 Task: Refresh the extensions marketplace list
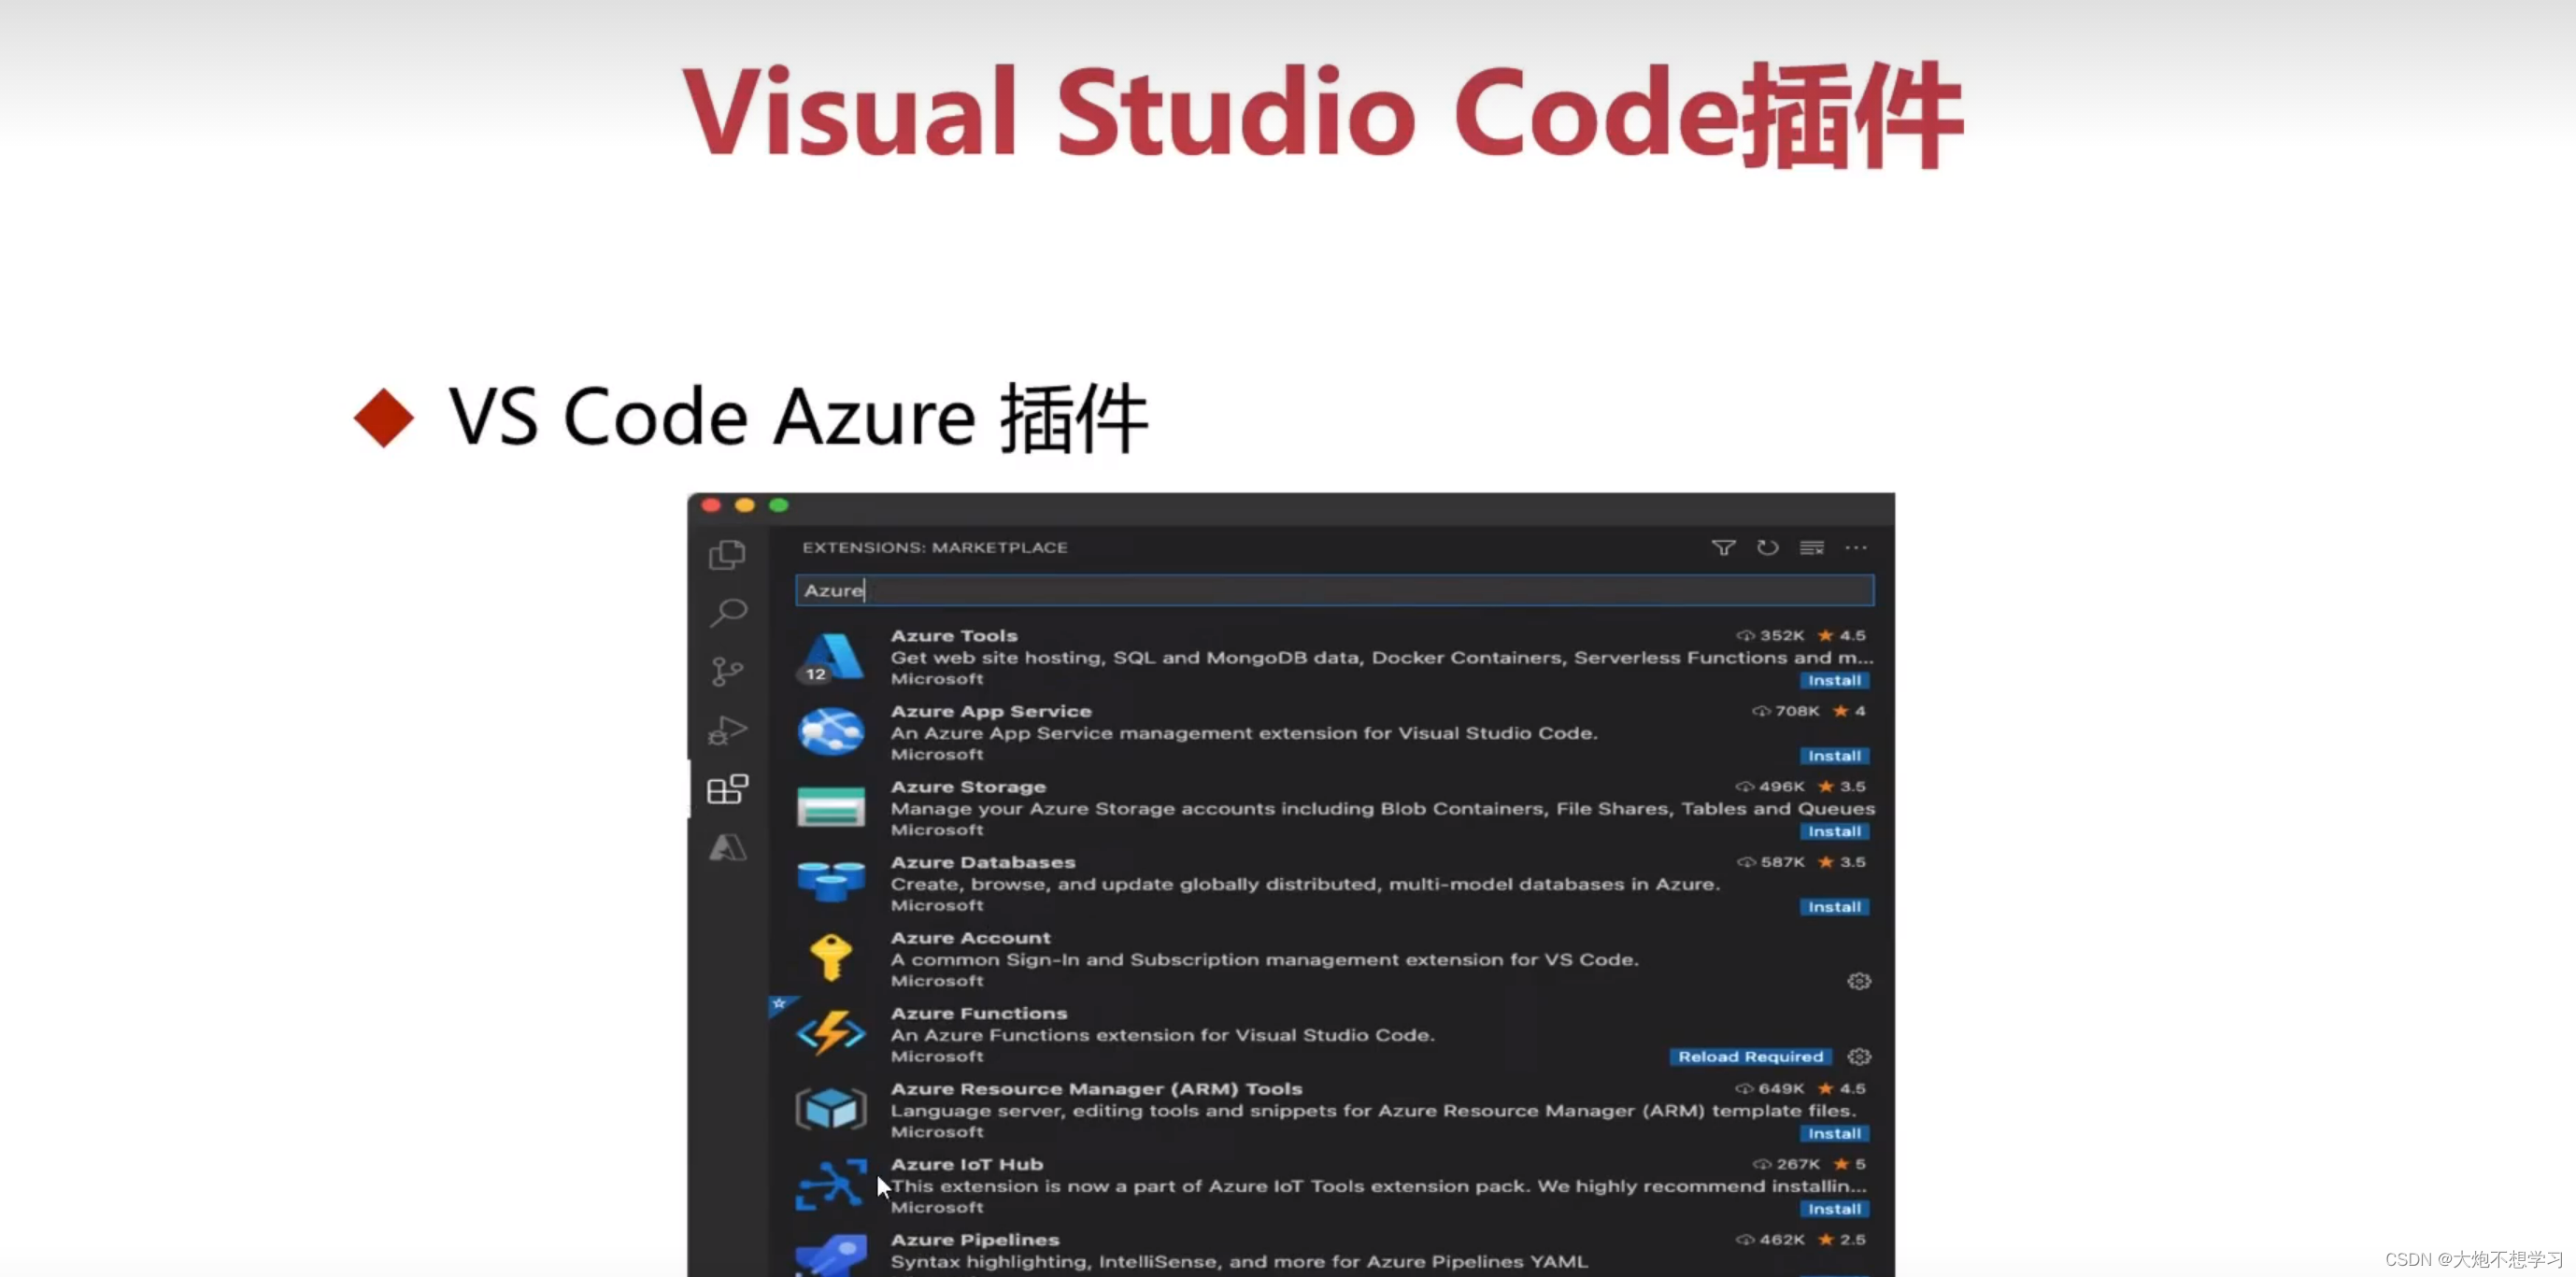pos(1767,548)
